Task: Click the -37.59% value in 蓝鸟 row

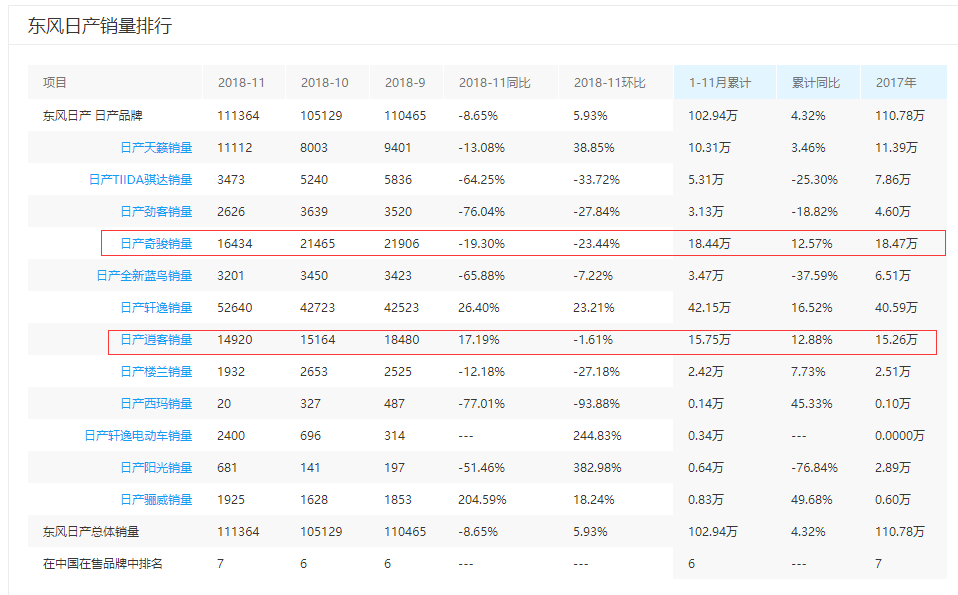Action: (x=814, y=276)
